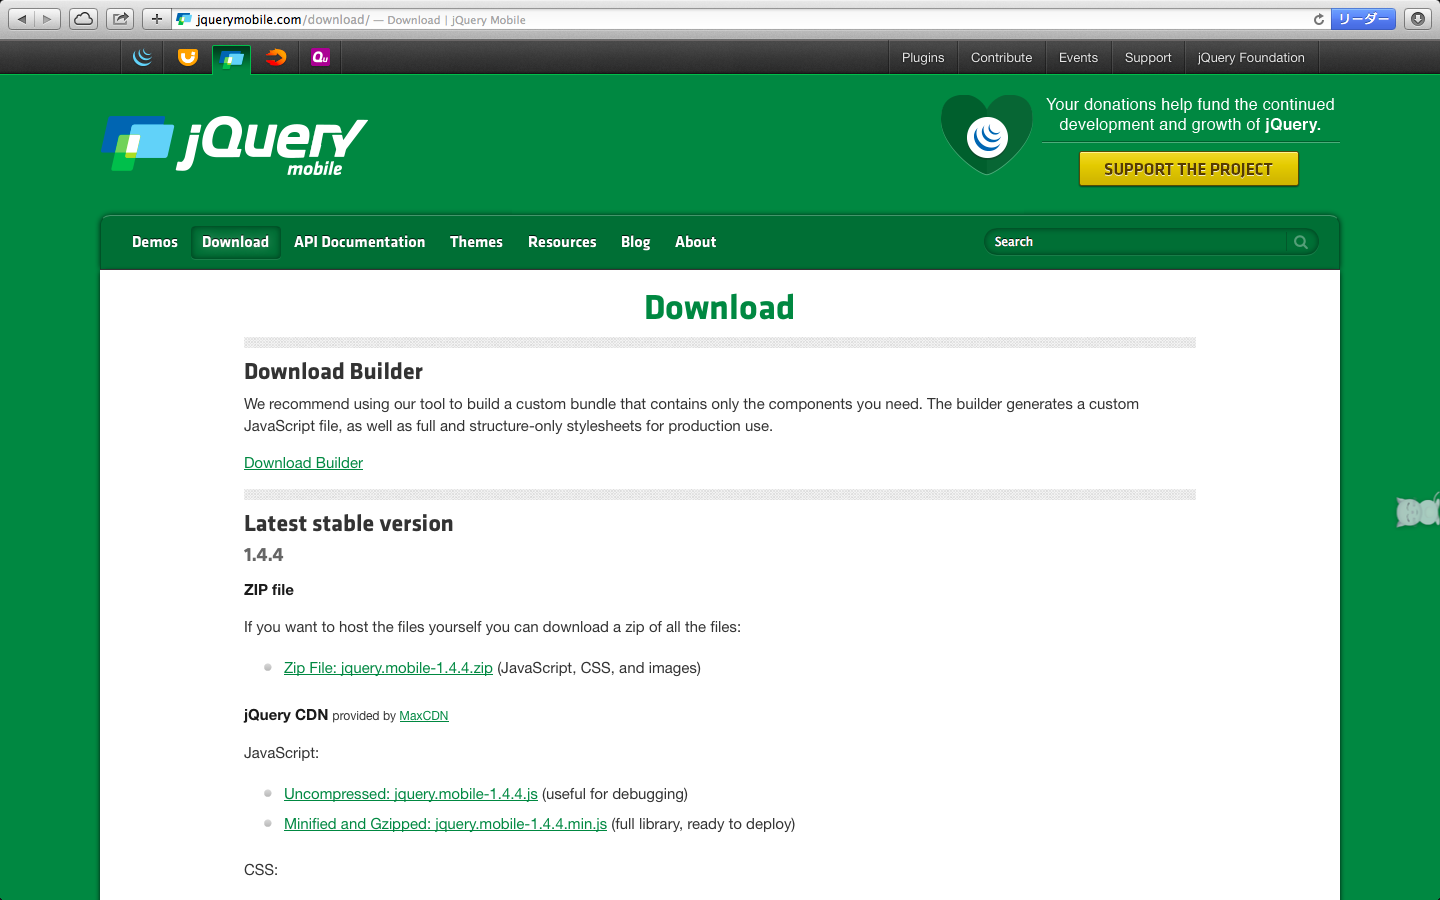Open the iCloud tabs button
Viewport: 1440px width, 900px height.
83,19
